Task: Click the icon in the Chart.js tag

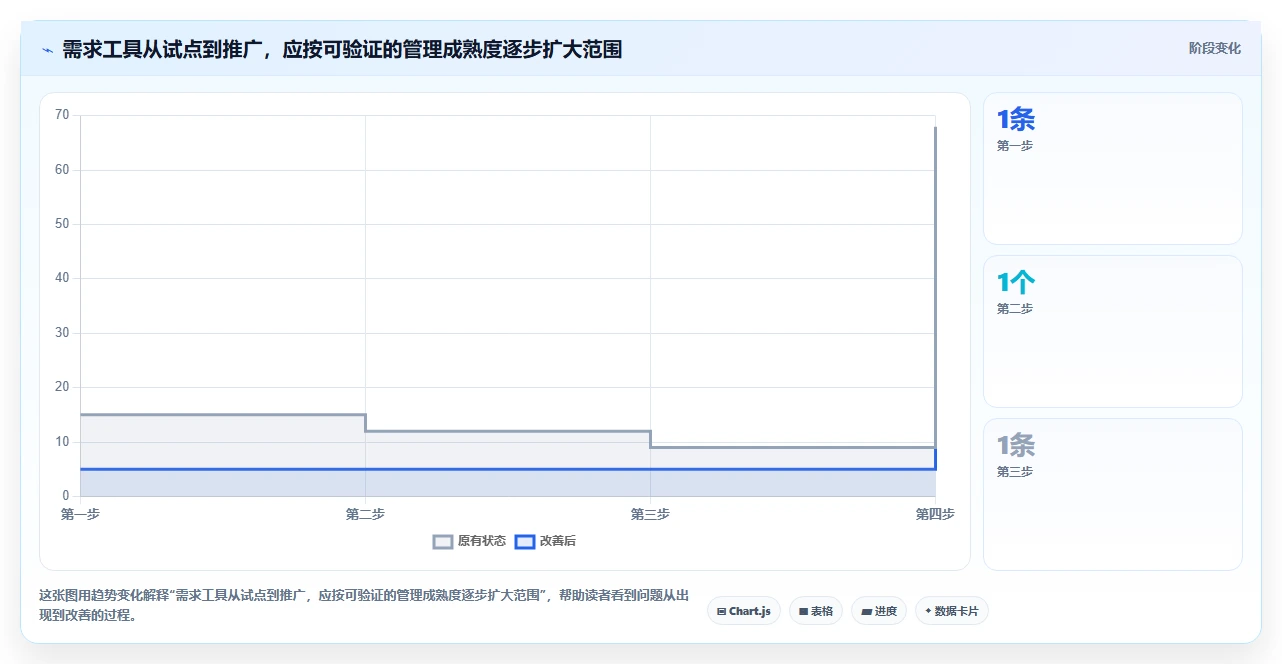Action: pyautogui.click(x=722, y=611)
